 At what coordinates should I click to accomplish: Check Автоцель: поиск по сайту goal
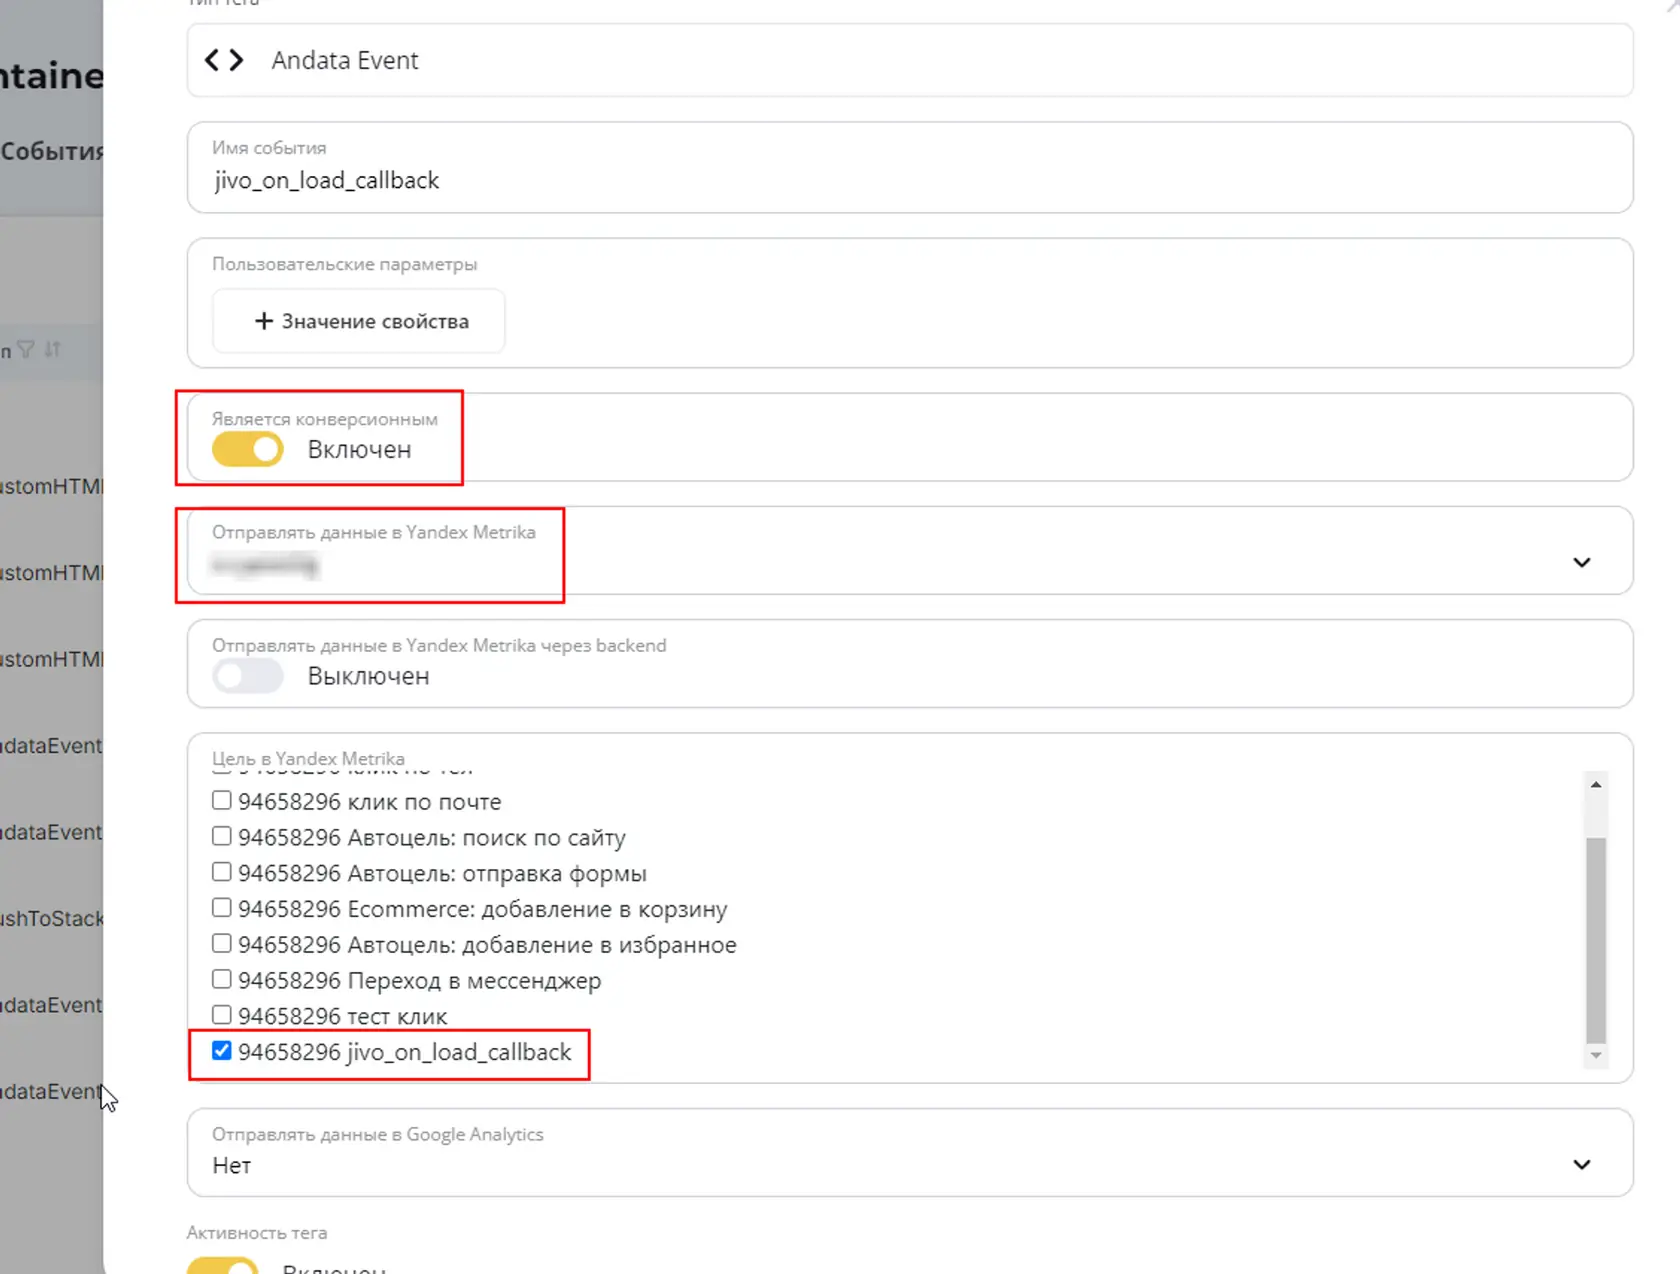222,836
